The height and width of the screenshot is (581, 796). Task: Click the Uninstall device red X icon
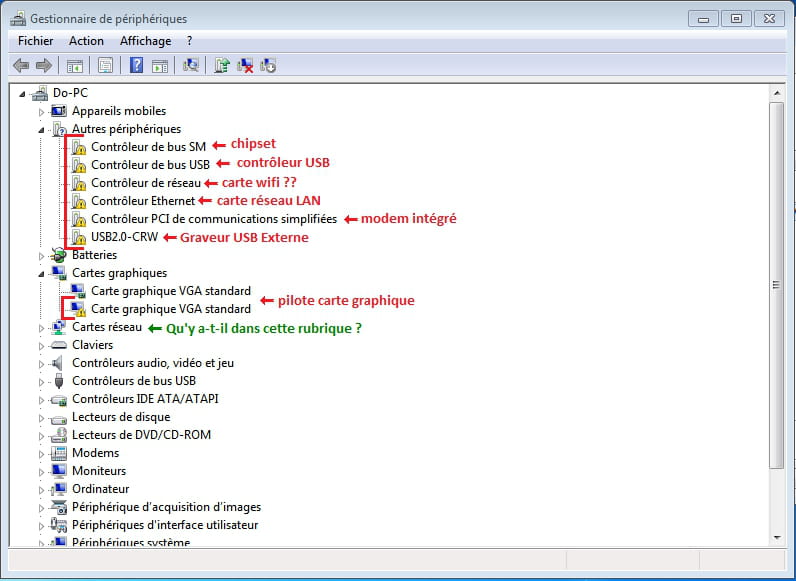pyautogui.click(x=245, y=66)
